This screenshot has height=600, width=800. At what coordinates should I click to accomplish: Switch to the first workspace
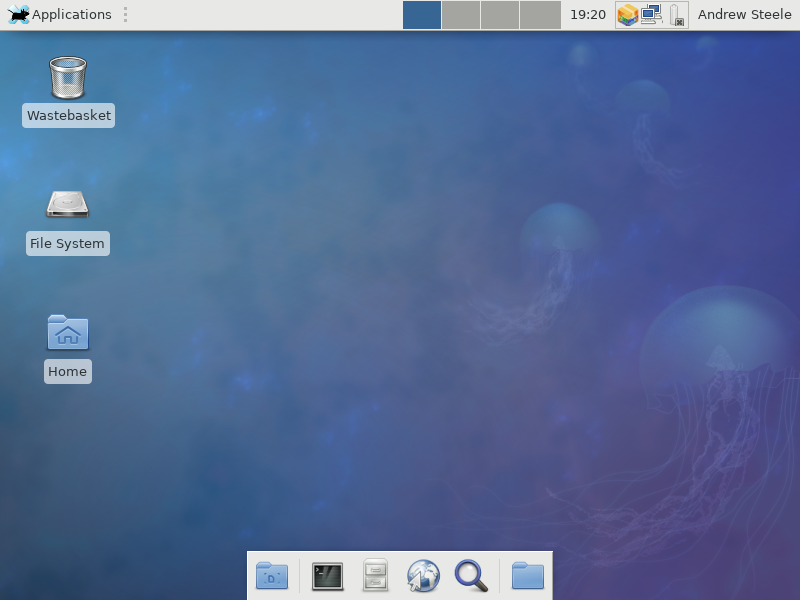click(x=422, y=15)
